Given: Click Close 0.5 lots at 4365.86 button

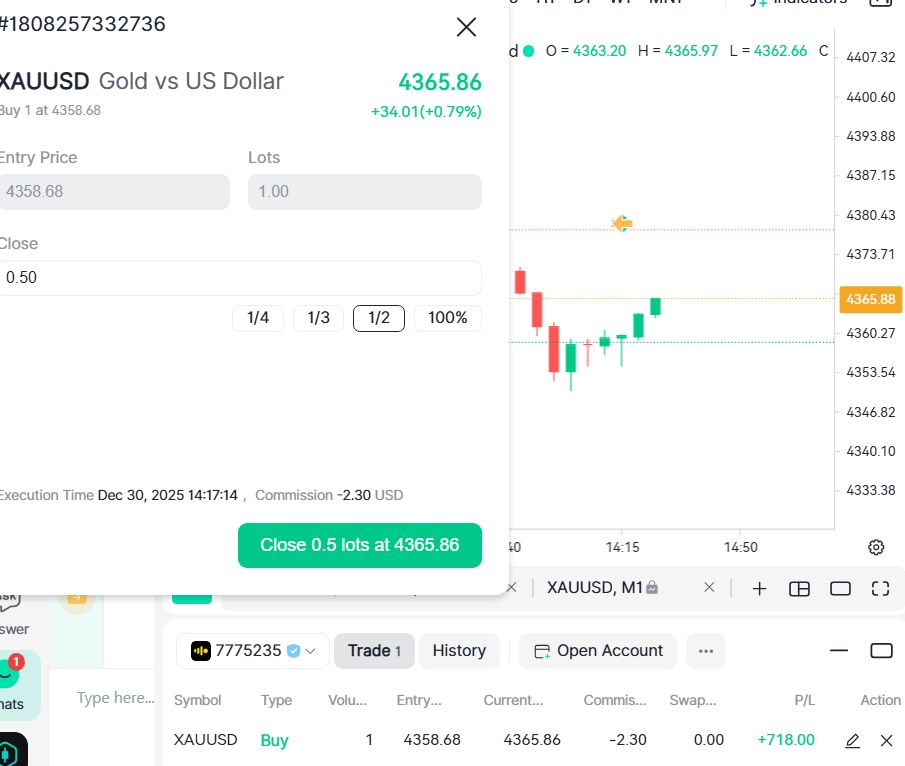Looking at the screenshot, I should point(359,545).
